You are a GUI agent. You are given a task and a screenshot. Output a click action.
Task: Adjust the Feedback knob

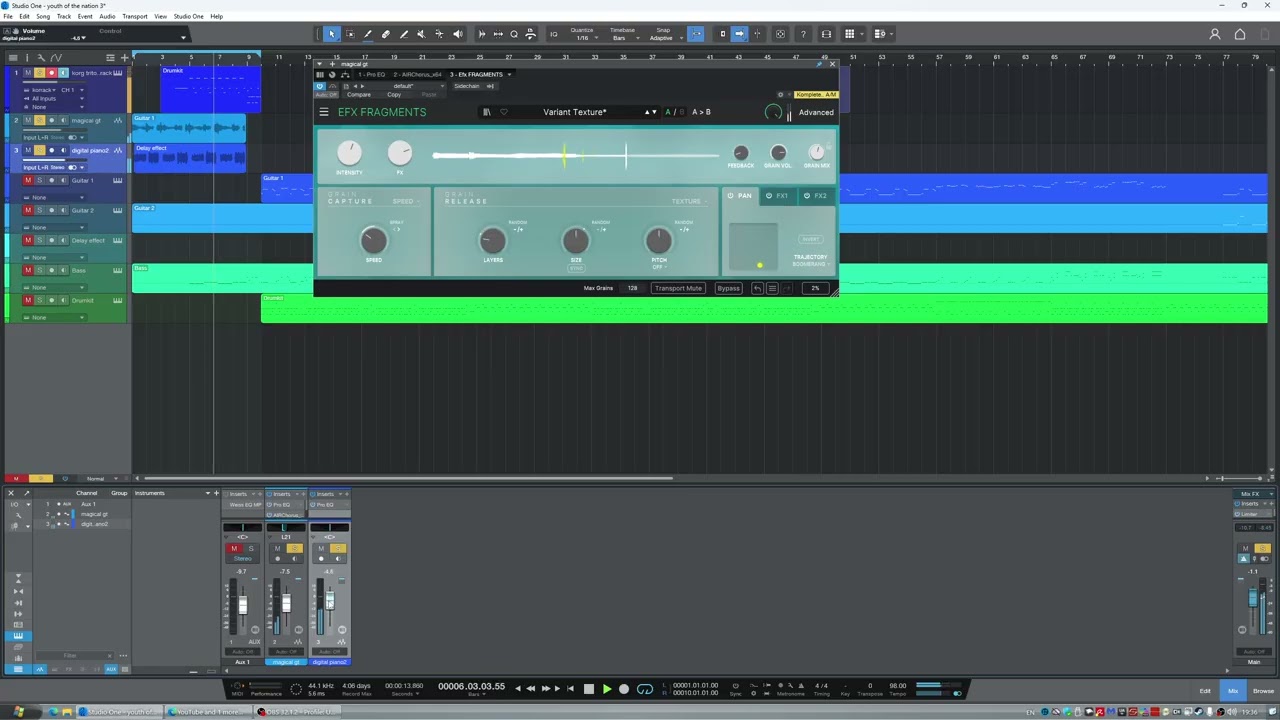[740, 153]
